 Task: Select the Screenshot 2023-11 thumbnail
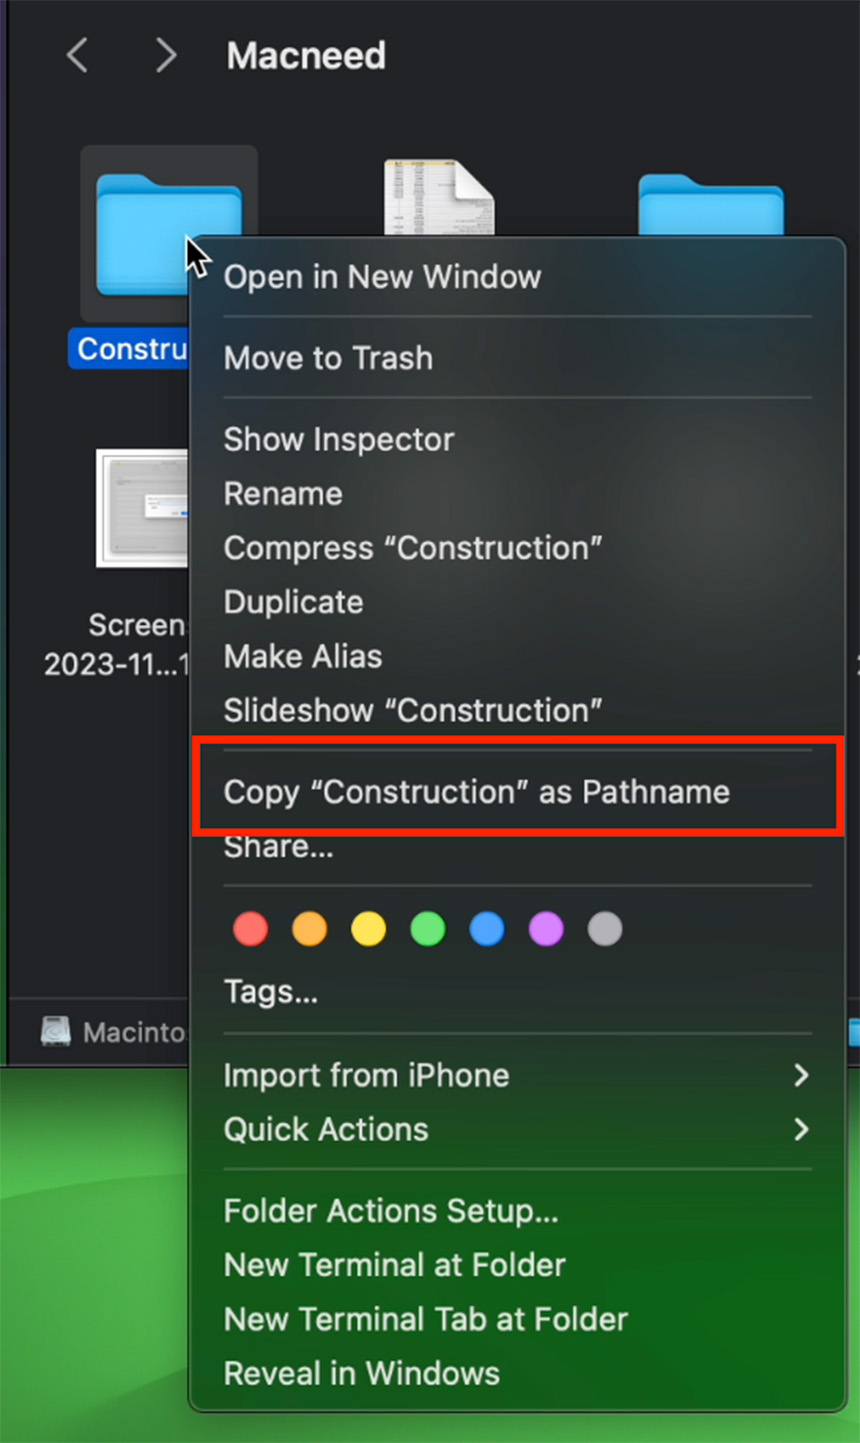click(142, 508)
